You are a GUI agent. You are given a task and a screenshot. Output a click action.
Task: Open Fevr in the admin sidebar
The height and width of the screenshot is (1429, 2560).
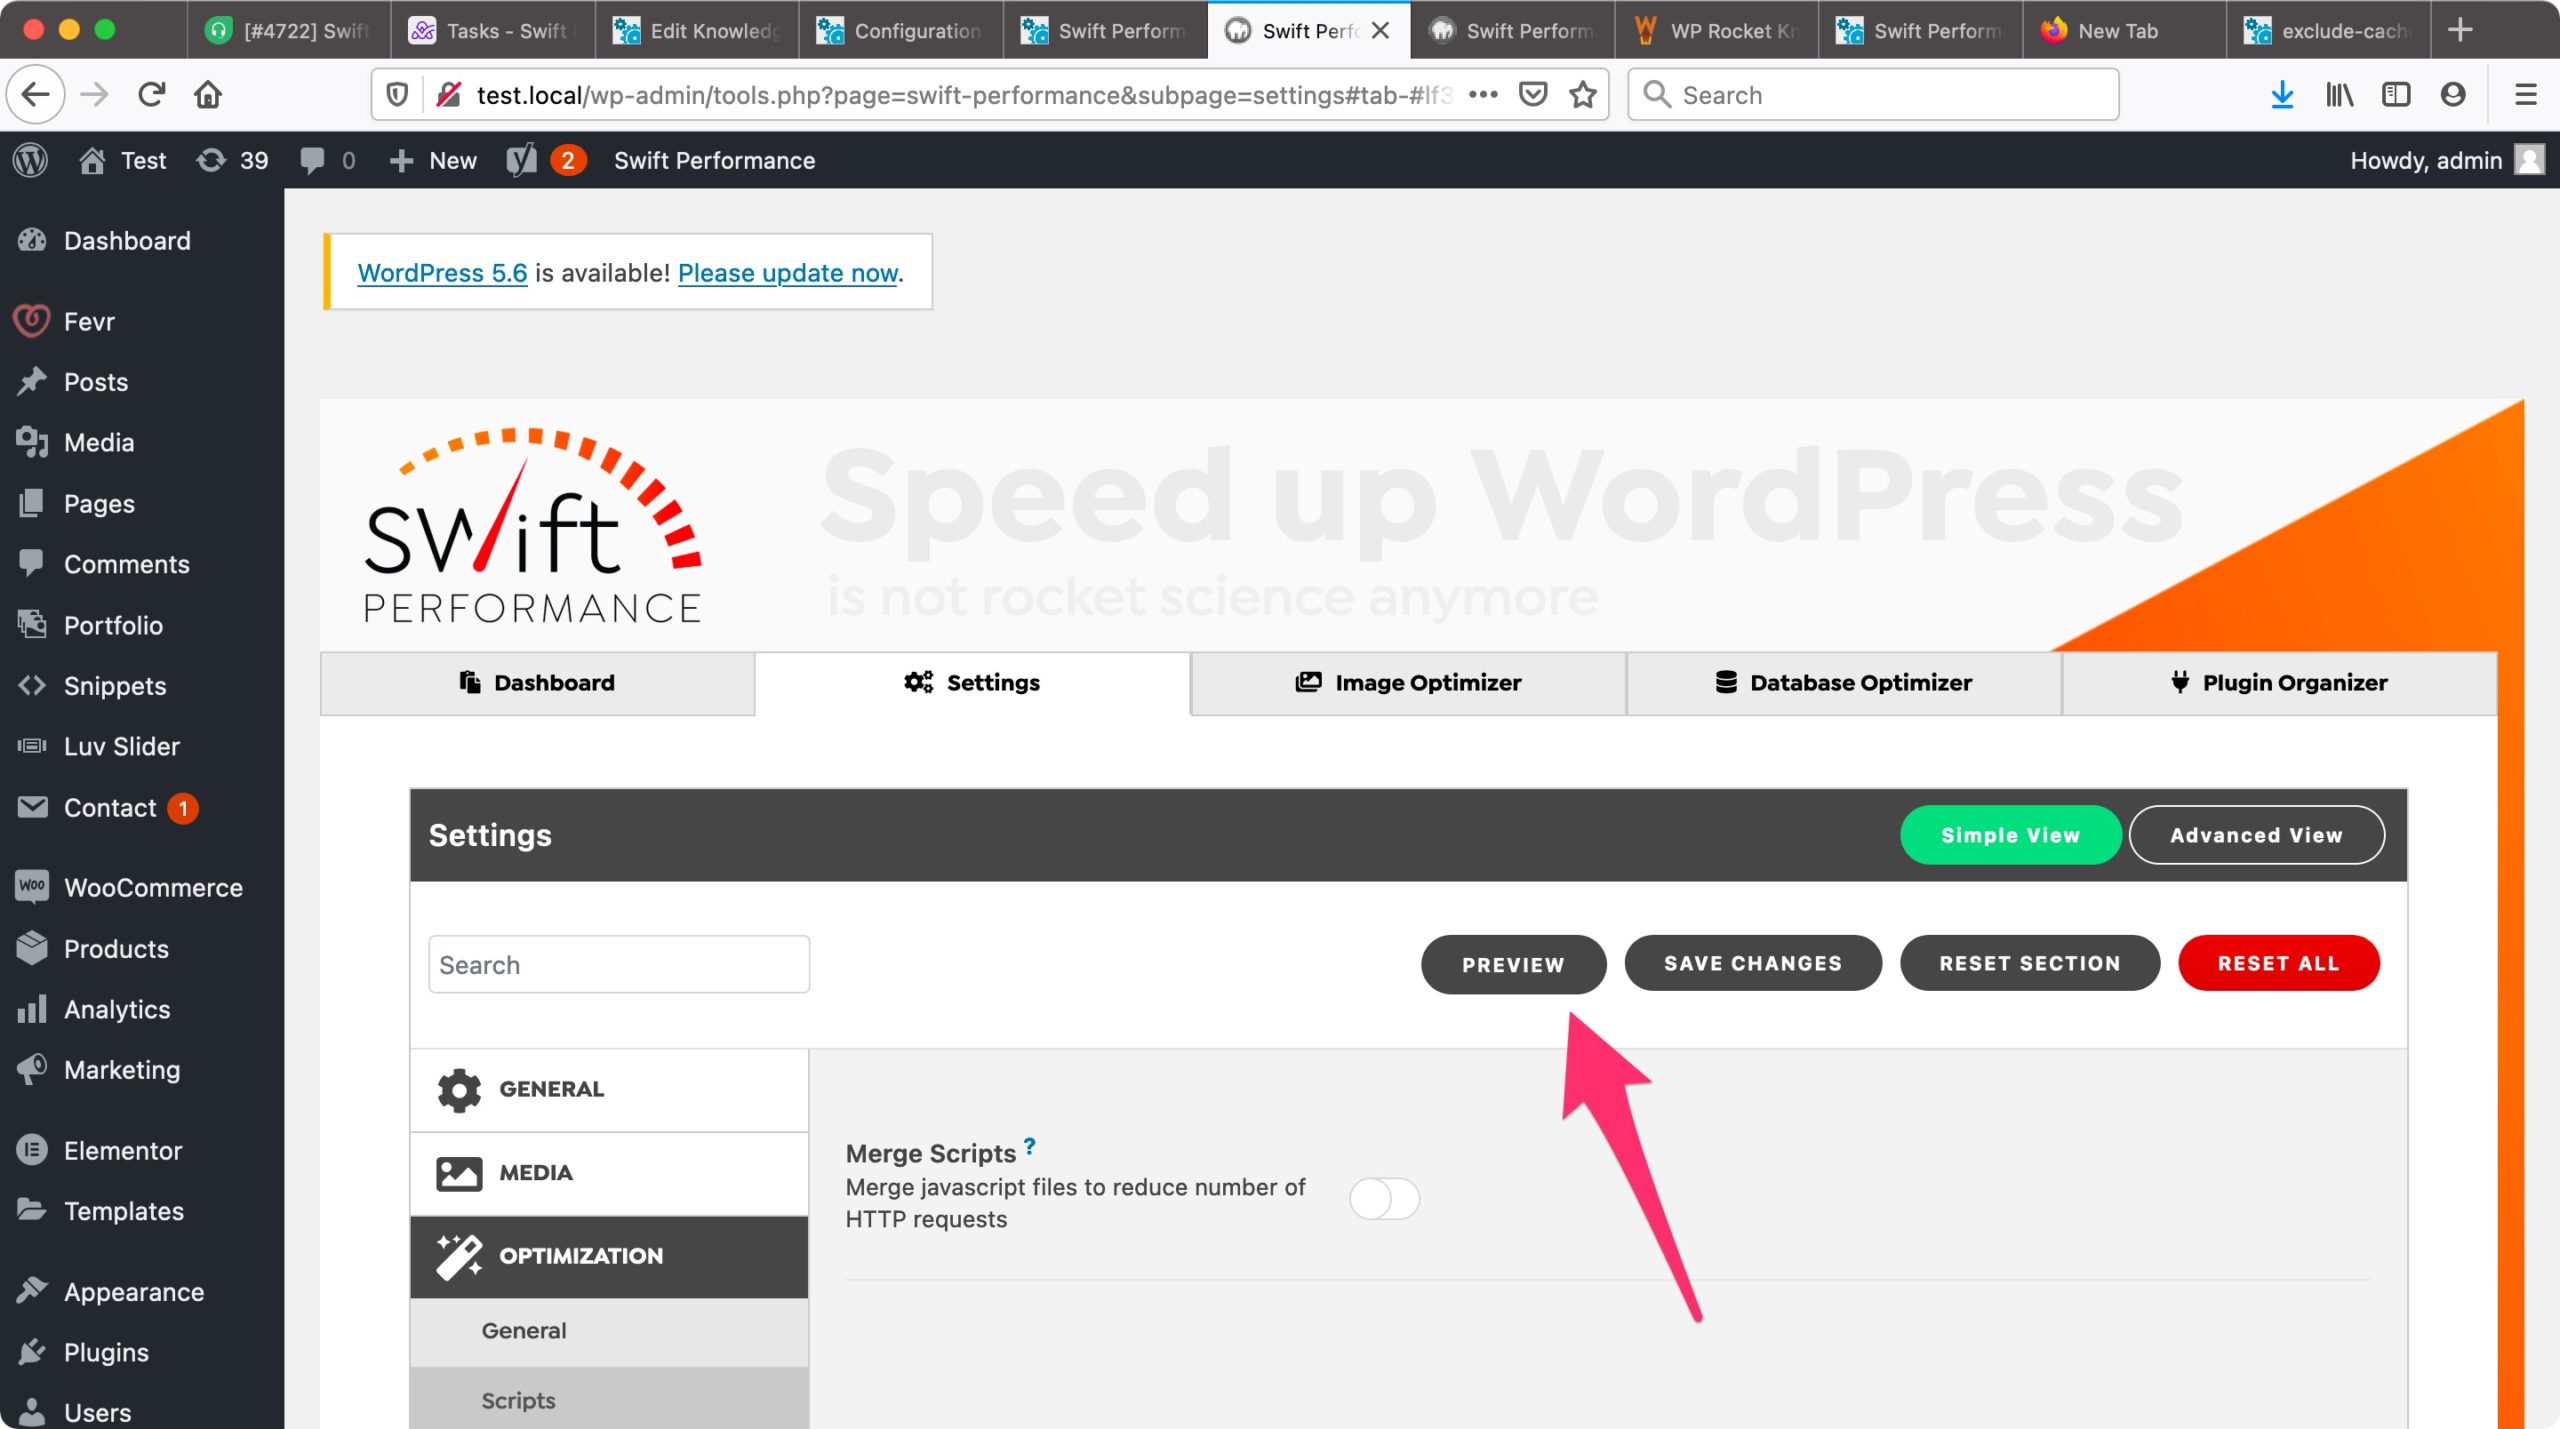[x=142, y=322]
